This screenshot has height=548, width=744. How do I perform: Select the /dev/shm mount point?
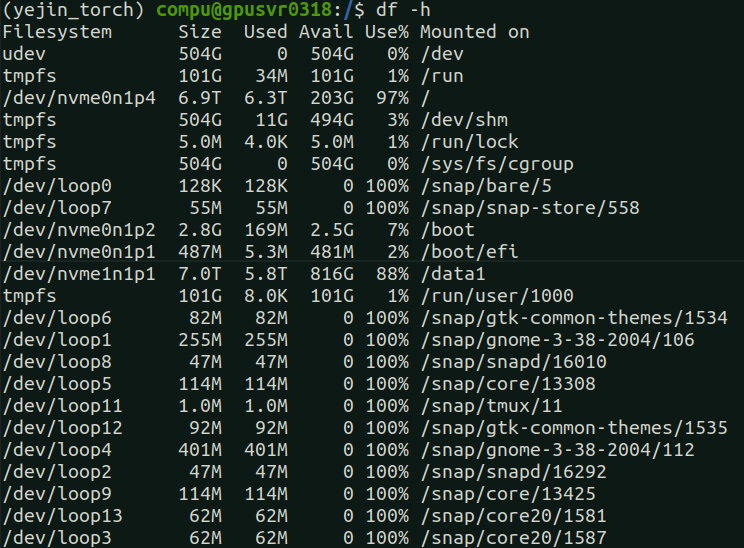(465, 120)
